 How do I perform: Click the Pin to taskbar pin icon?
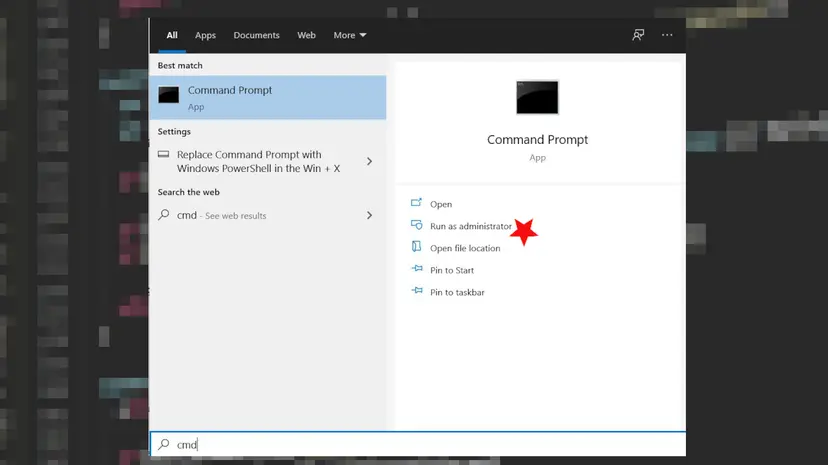pos(417,291)
